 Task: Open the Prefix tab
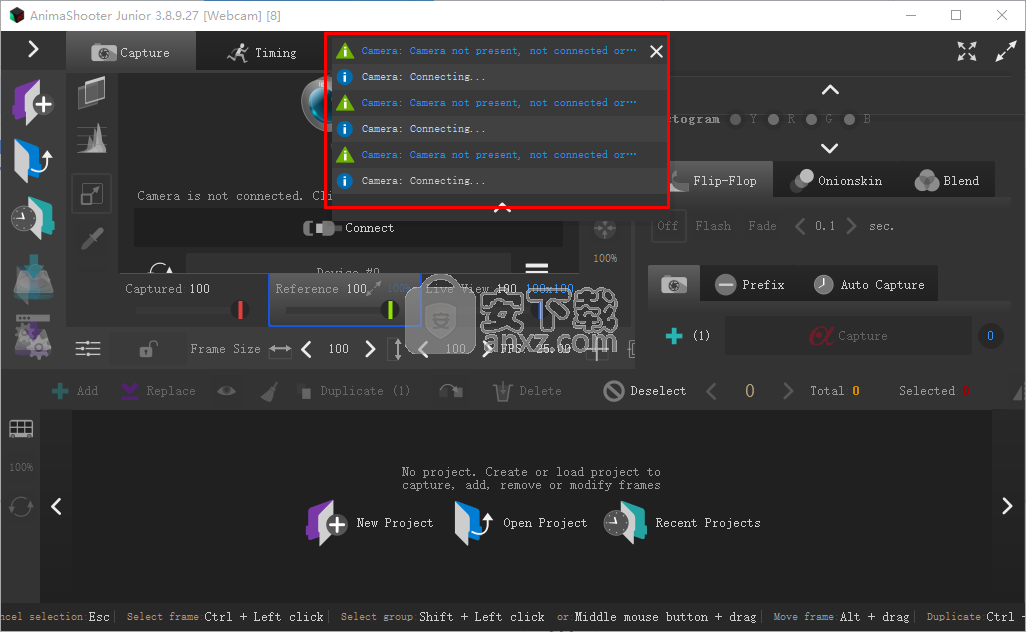[750, 285]
